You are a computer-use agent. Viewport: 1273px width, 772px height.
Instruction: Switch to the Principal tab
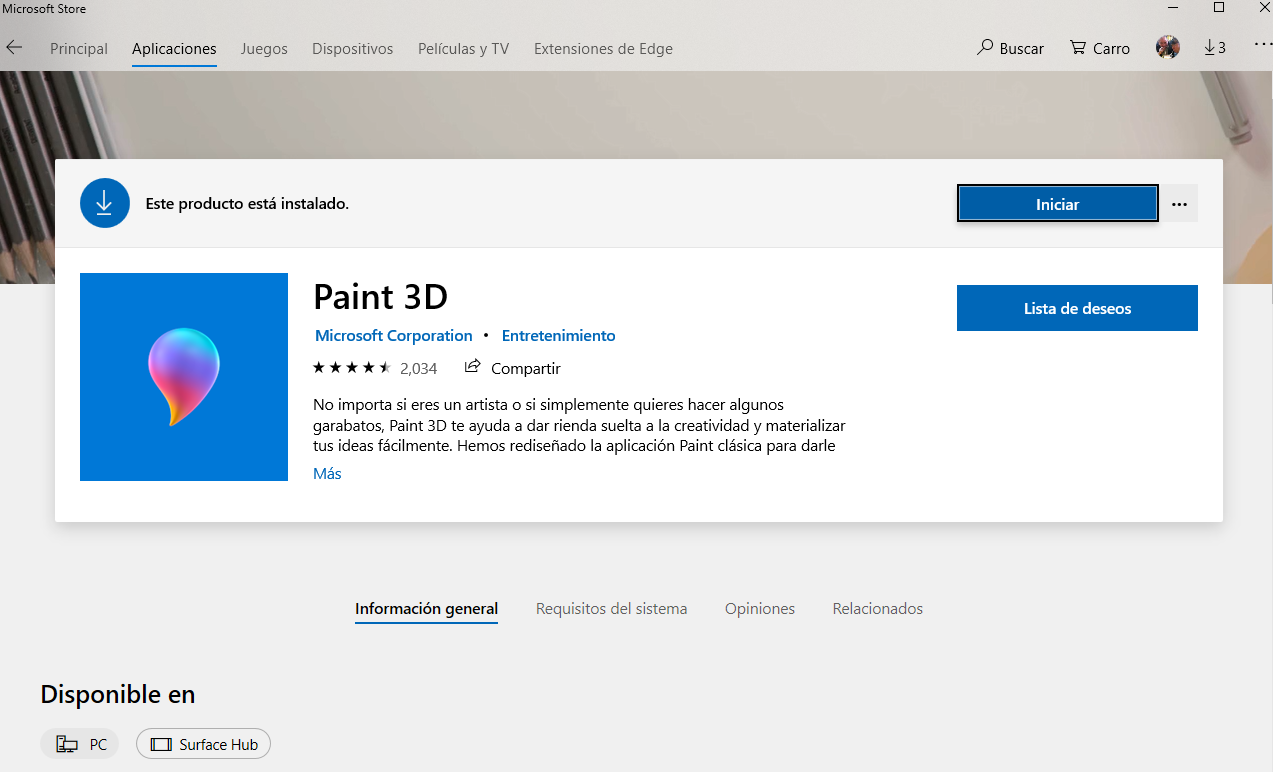79,48
